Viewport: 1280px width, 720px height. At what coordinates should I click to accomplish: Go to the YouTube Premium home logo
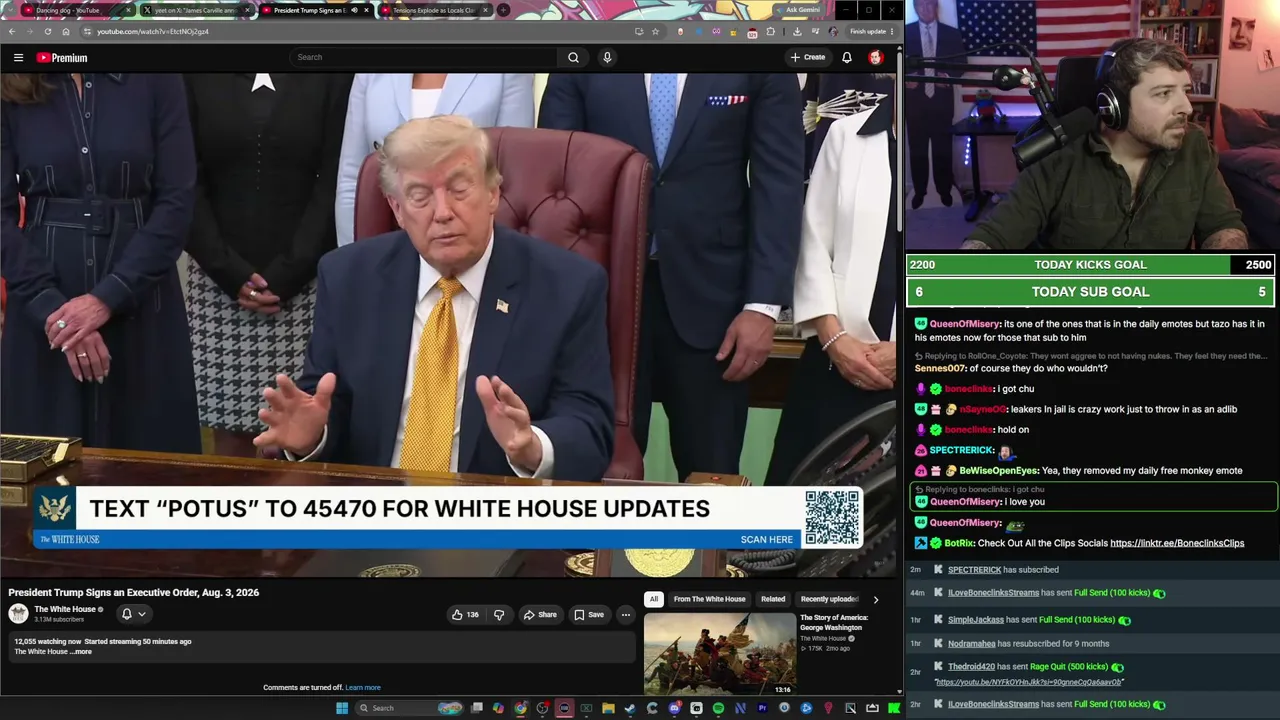[62, 58]
